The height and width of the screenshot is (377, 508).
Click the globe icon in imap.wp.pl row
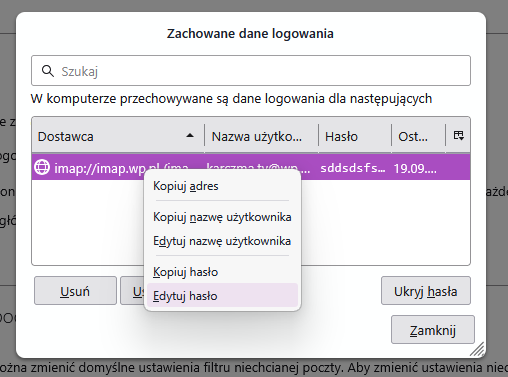[42, 167]
